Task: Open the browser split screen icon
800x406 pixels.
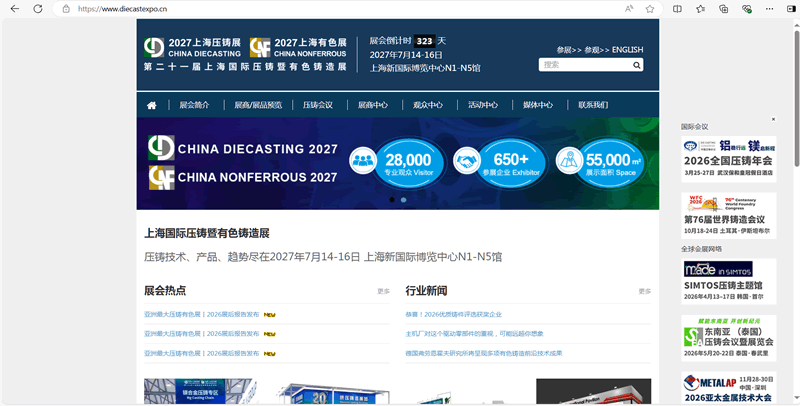Action: [677, 9]
